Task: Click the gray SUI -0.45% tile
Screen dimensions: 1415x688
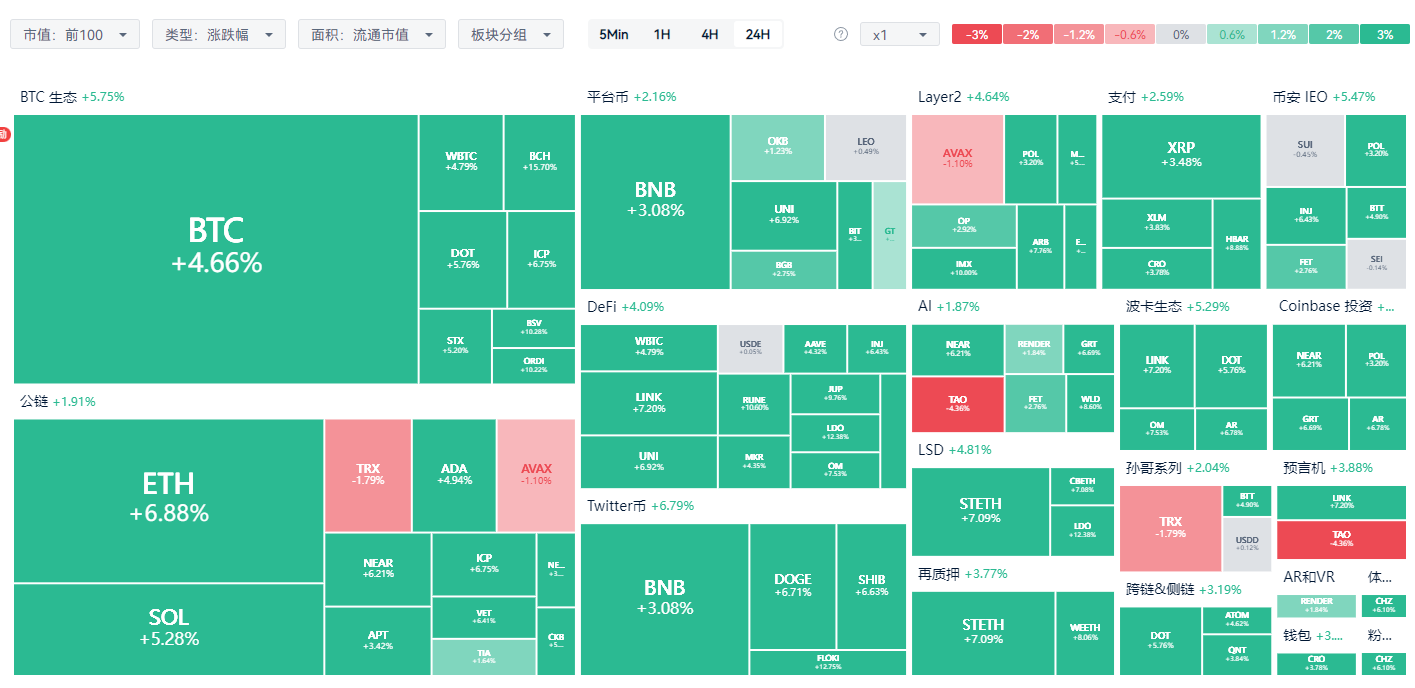Action: pyautogui.click(x=1305, y=150)
